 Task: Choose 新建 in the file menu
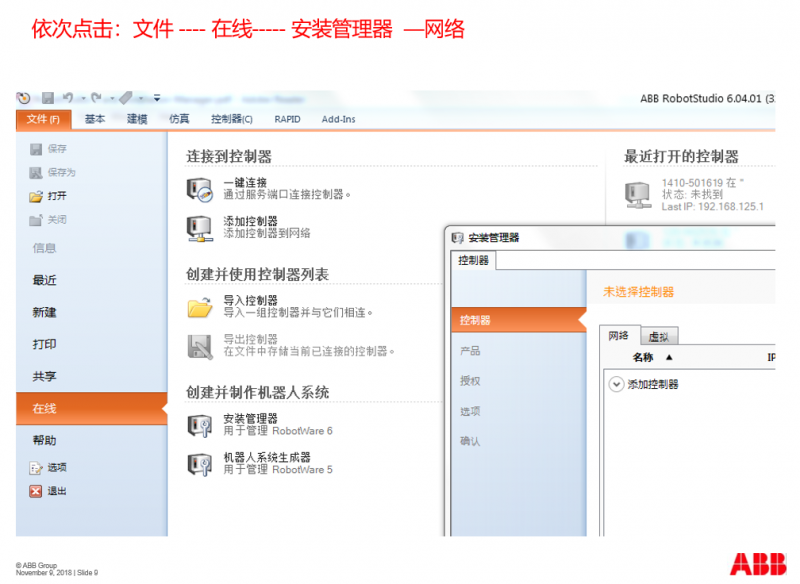44,312
